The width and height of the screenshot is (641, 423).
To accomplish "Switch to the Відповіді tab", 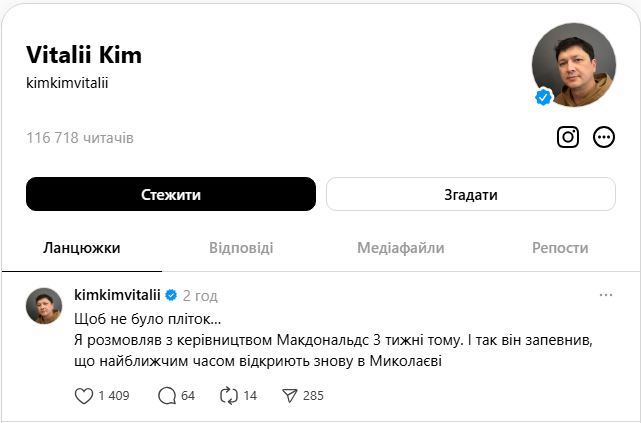I will [241, 248].
